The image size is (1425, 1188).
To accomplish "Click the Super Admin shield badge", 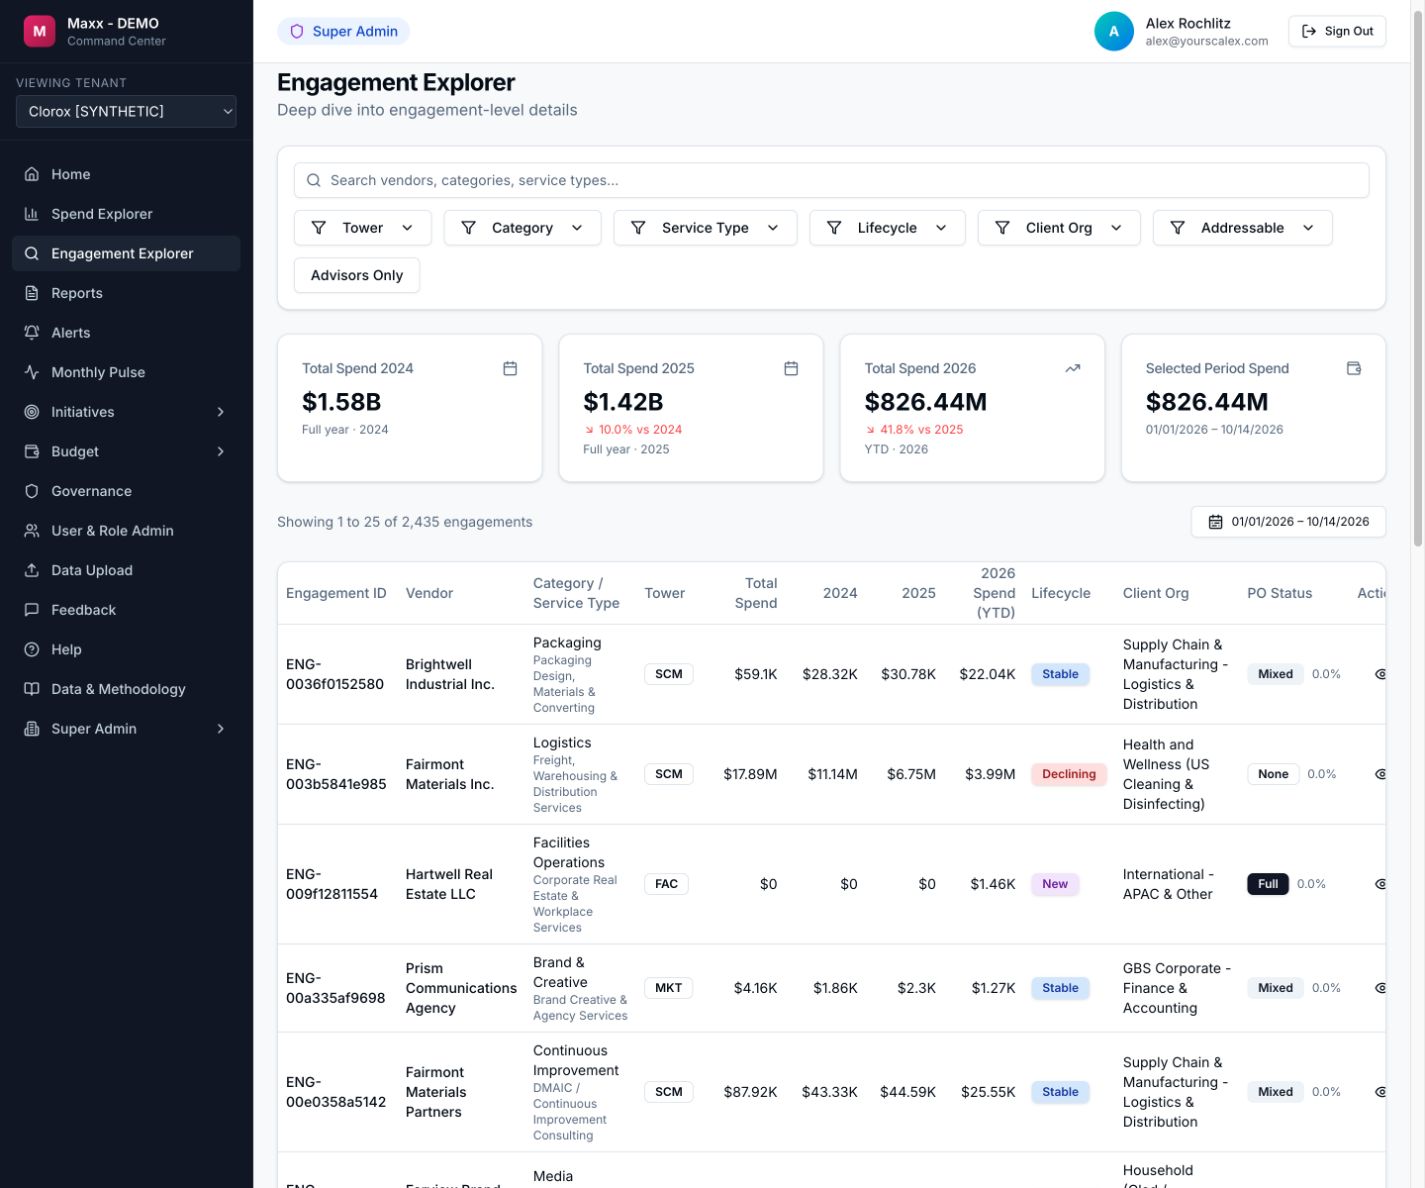I will [x=343, y=31].
